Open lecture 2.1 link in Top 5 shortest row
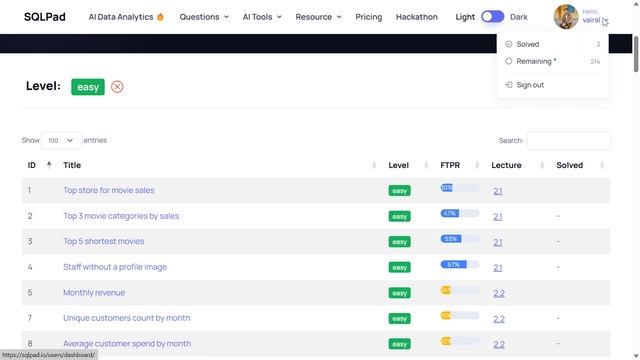640x360 pixels. tap(498, 242)
